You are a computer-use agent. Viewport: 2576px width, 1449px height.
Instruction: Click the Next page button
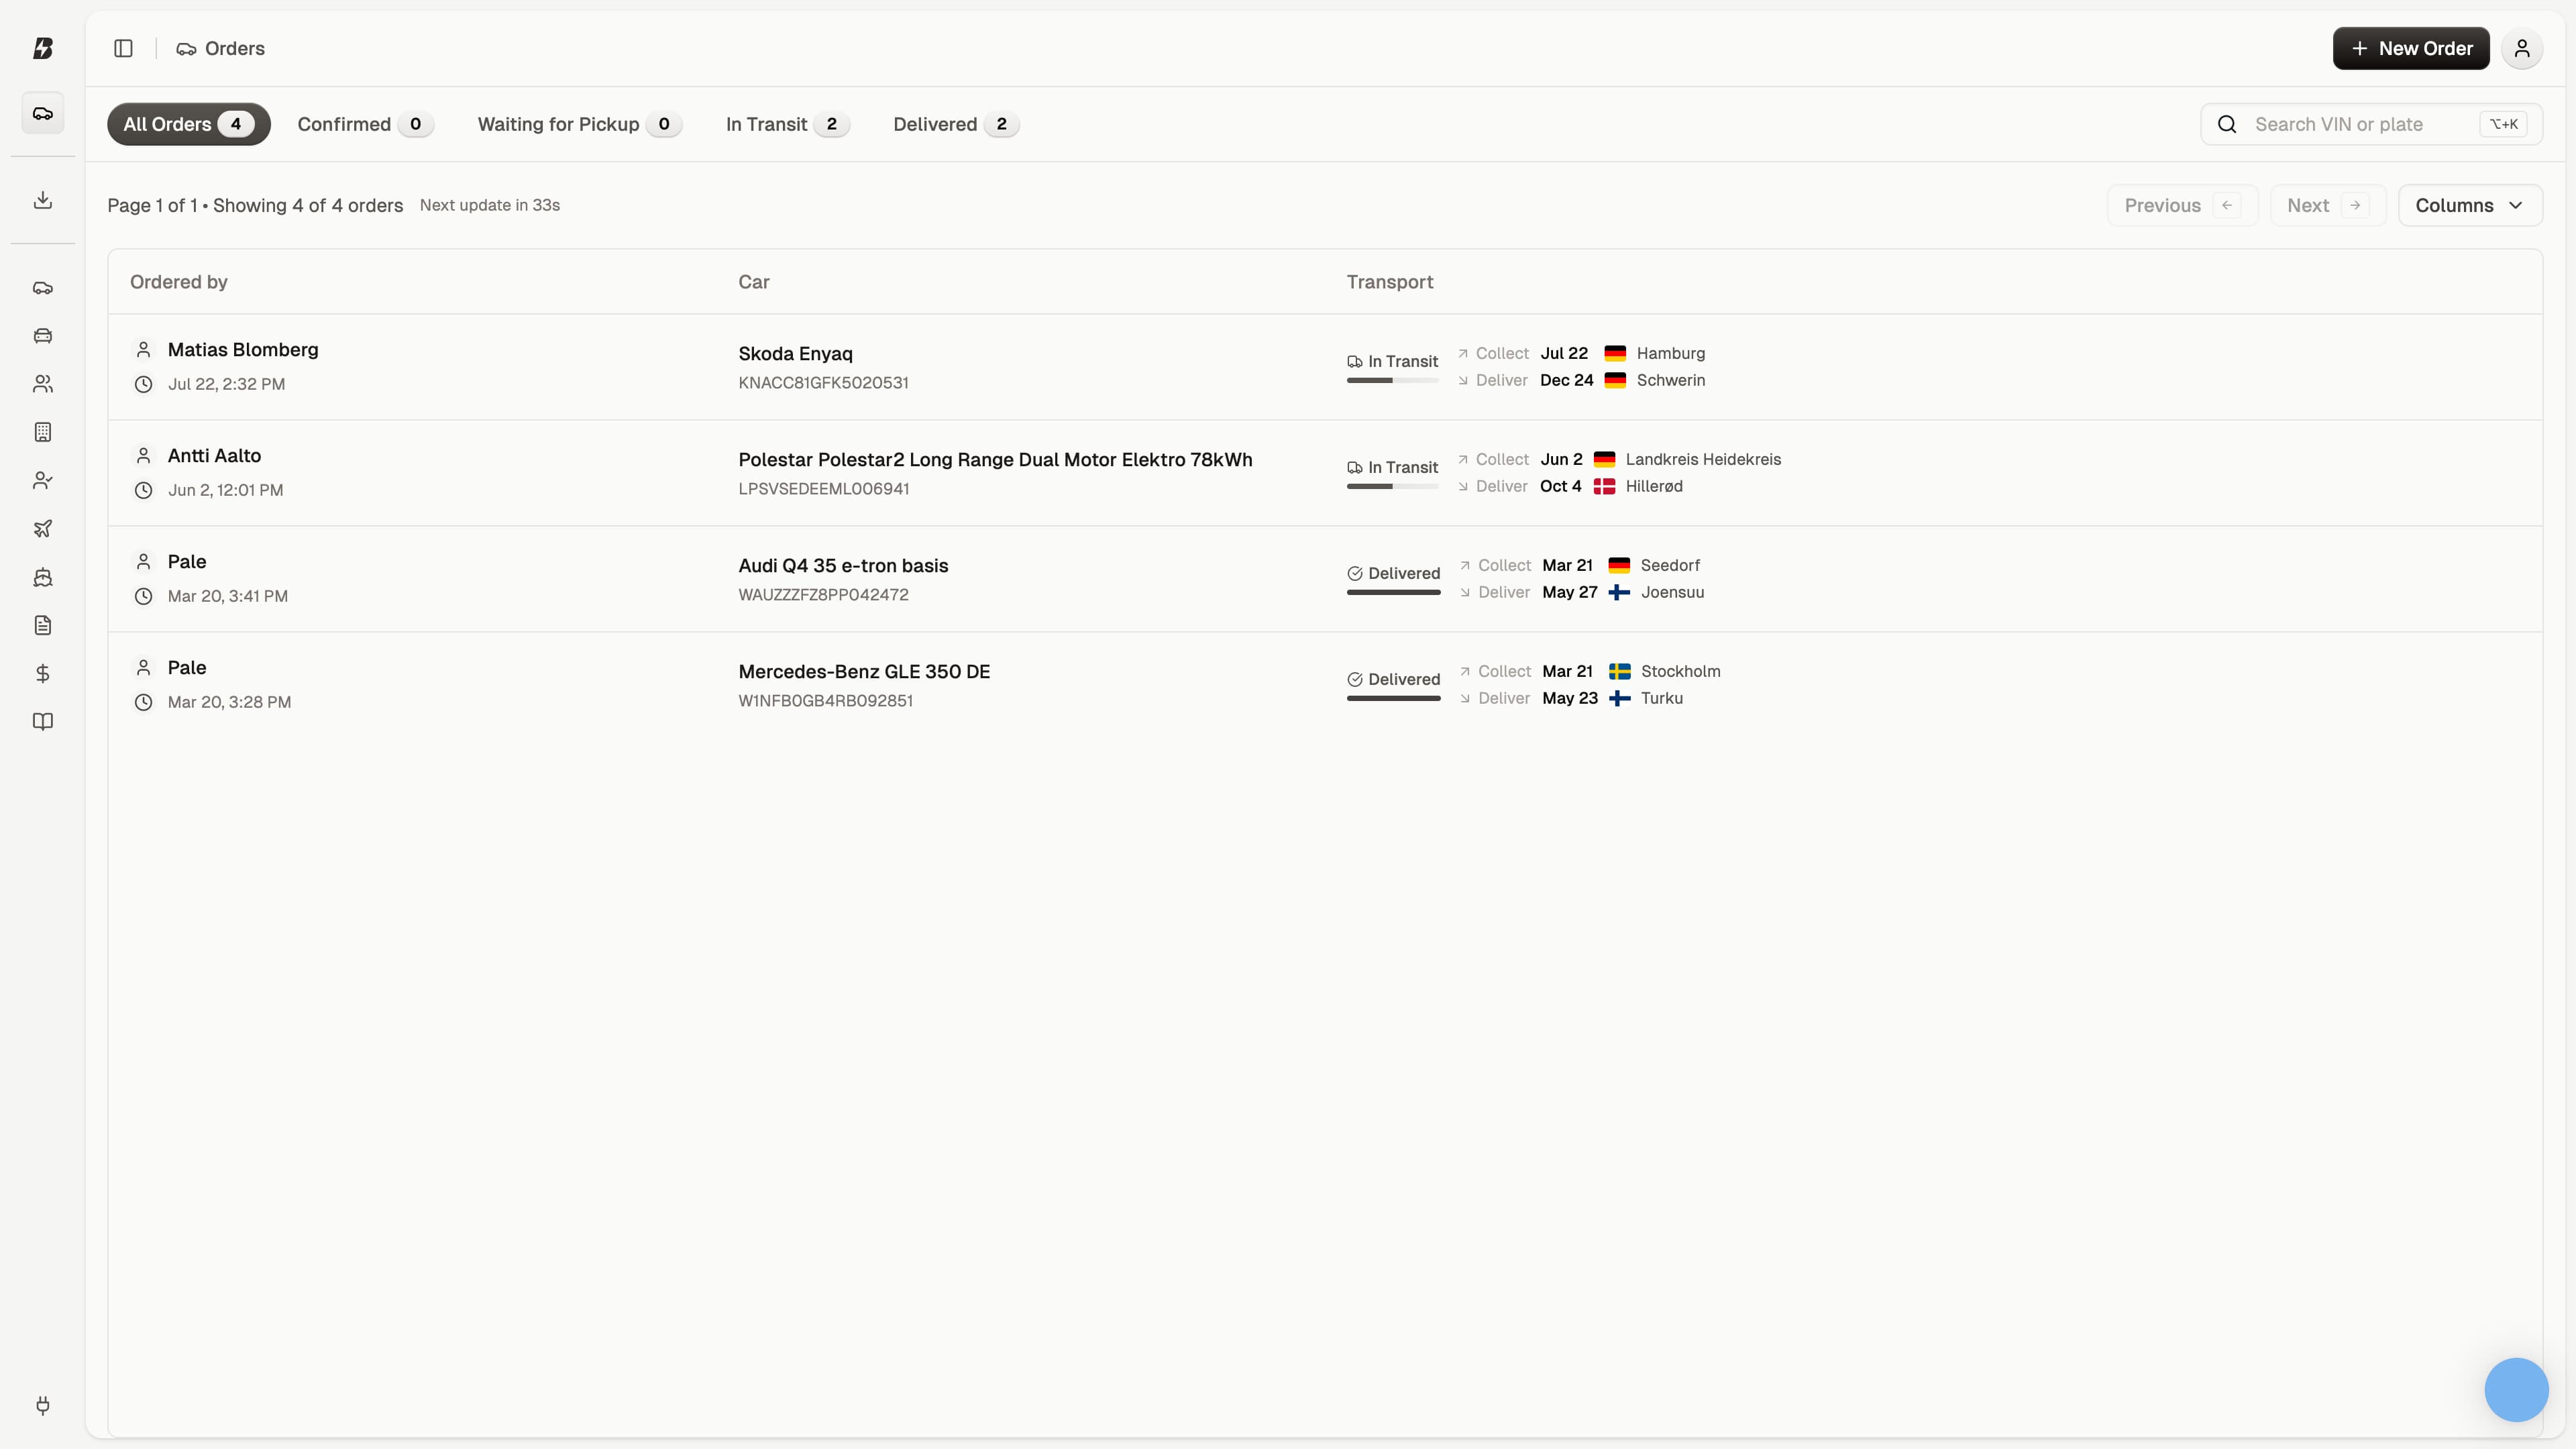2326,205
